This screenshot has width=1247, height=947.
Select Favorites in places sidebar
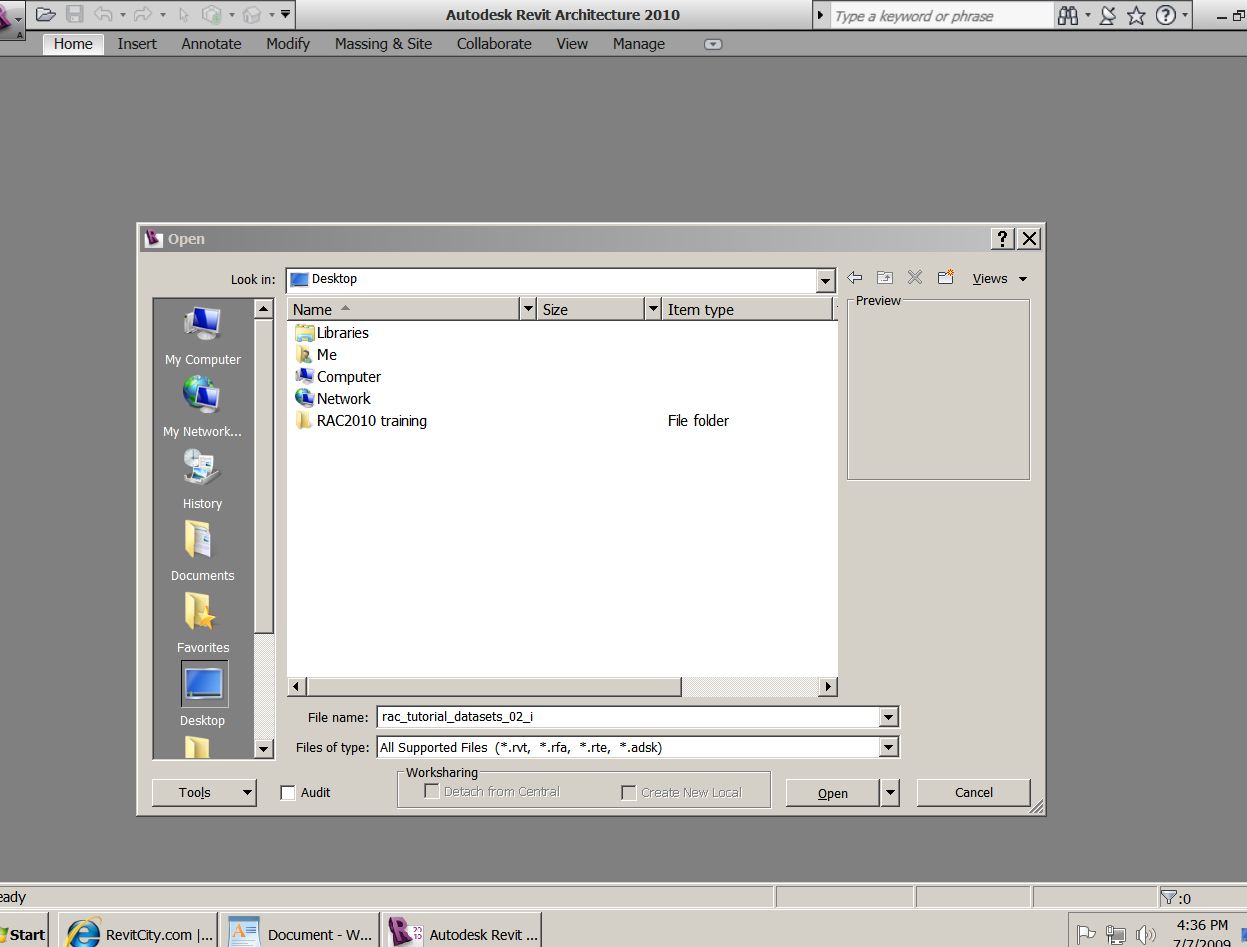click(x=203, y=624)
